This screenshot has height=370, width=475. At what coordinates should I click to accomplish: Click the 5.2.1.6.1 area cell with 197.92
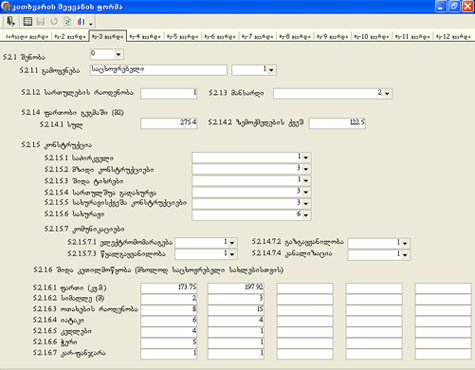pos(236,288)
